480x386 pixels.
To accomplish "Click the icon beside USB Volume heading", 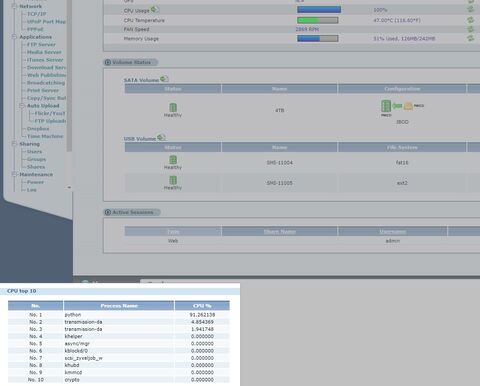I will (x=161, y=137).
